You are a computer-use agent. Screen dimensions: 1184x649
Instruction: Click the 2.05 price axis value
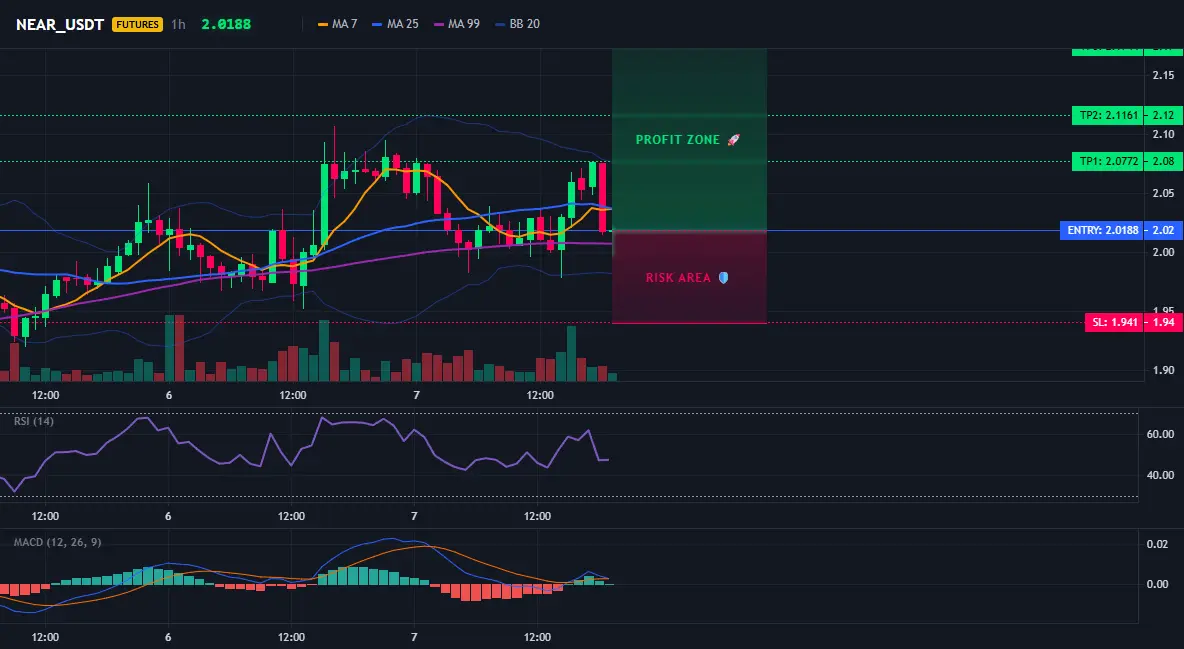(1163, 193)
